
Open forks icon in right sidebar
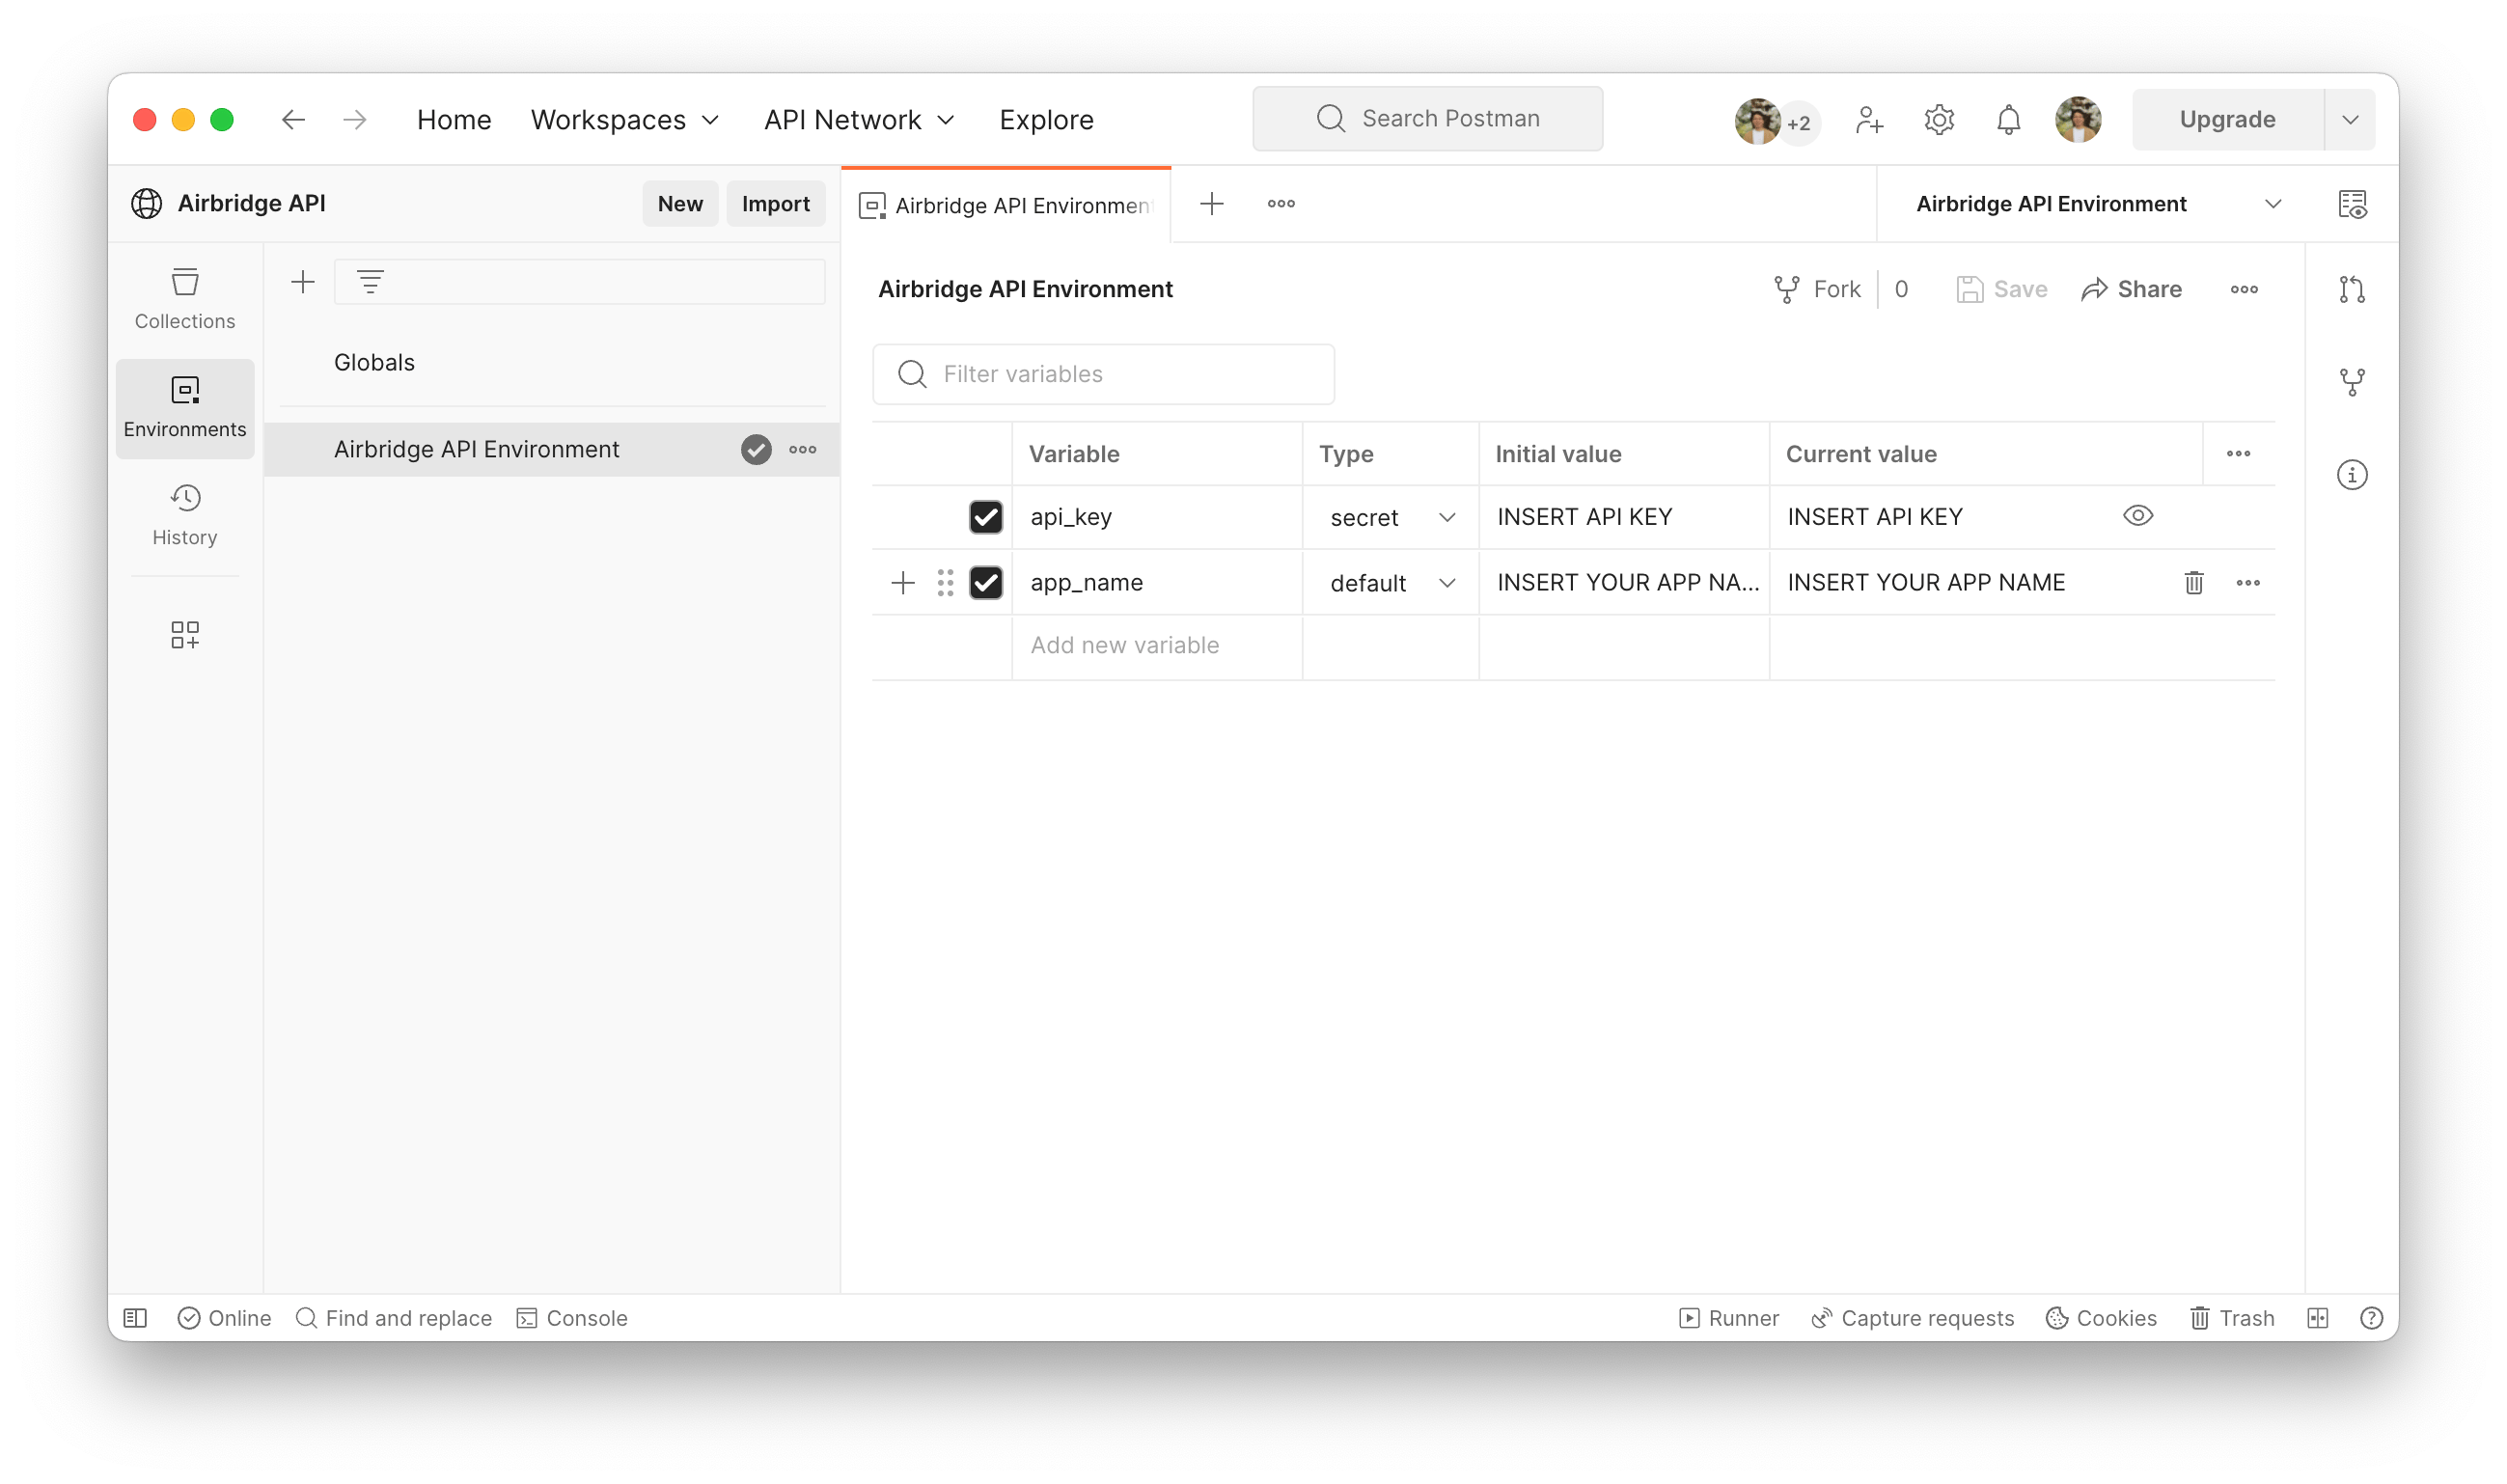pos(2352,382)
